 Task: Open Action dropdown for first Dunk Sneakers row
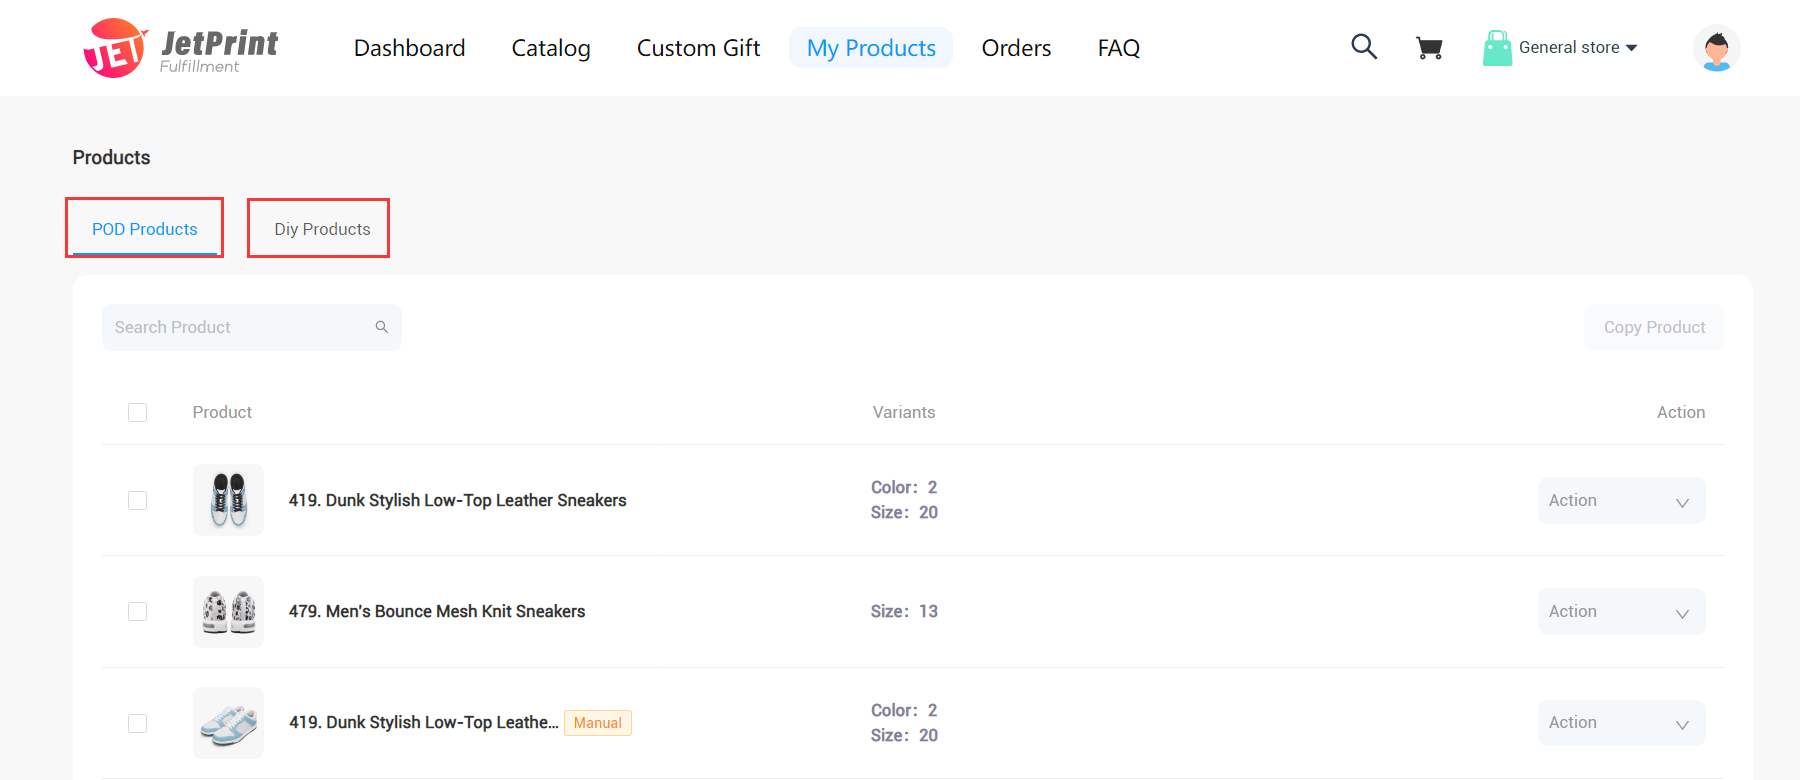pos(1620,501)
